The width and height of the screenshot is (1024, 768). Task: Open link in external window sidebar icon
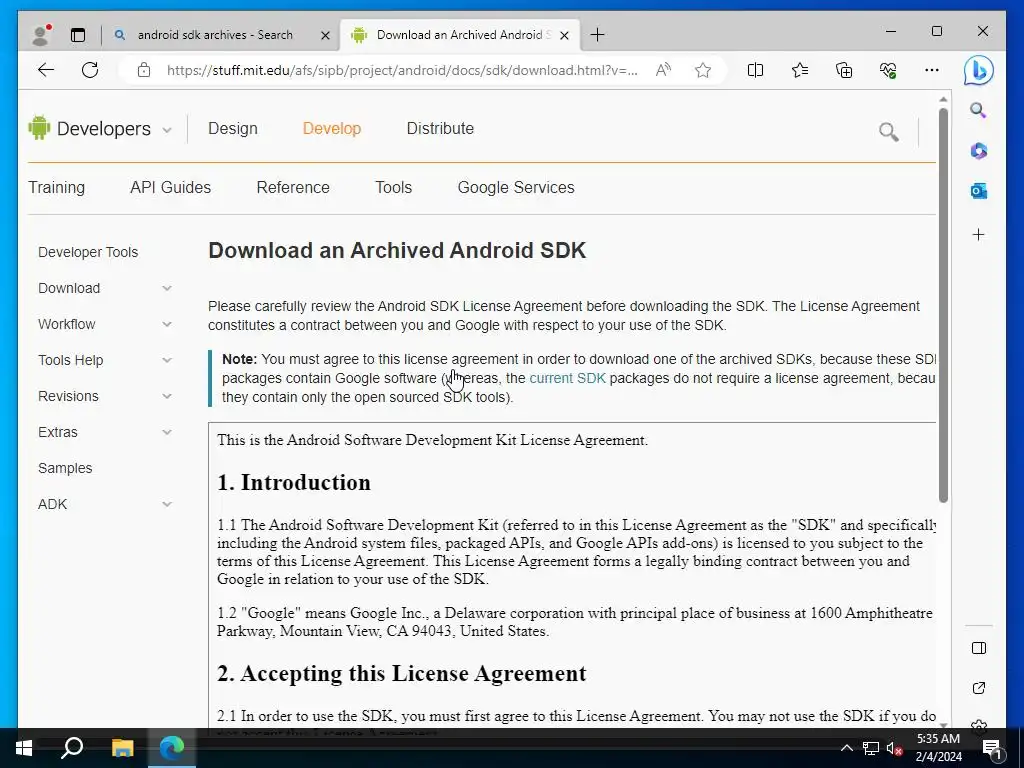[978, 688]
